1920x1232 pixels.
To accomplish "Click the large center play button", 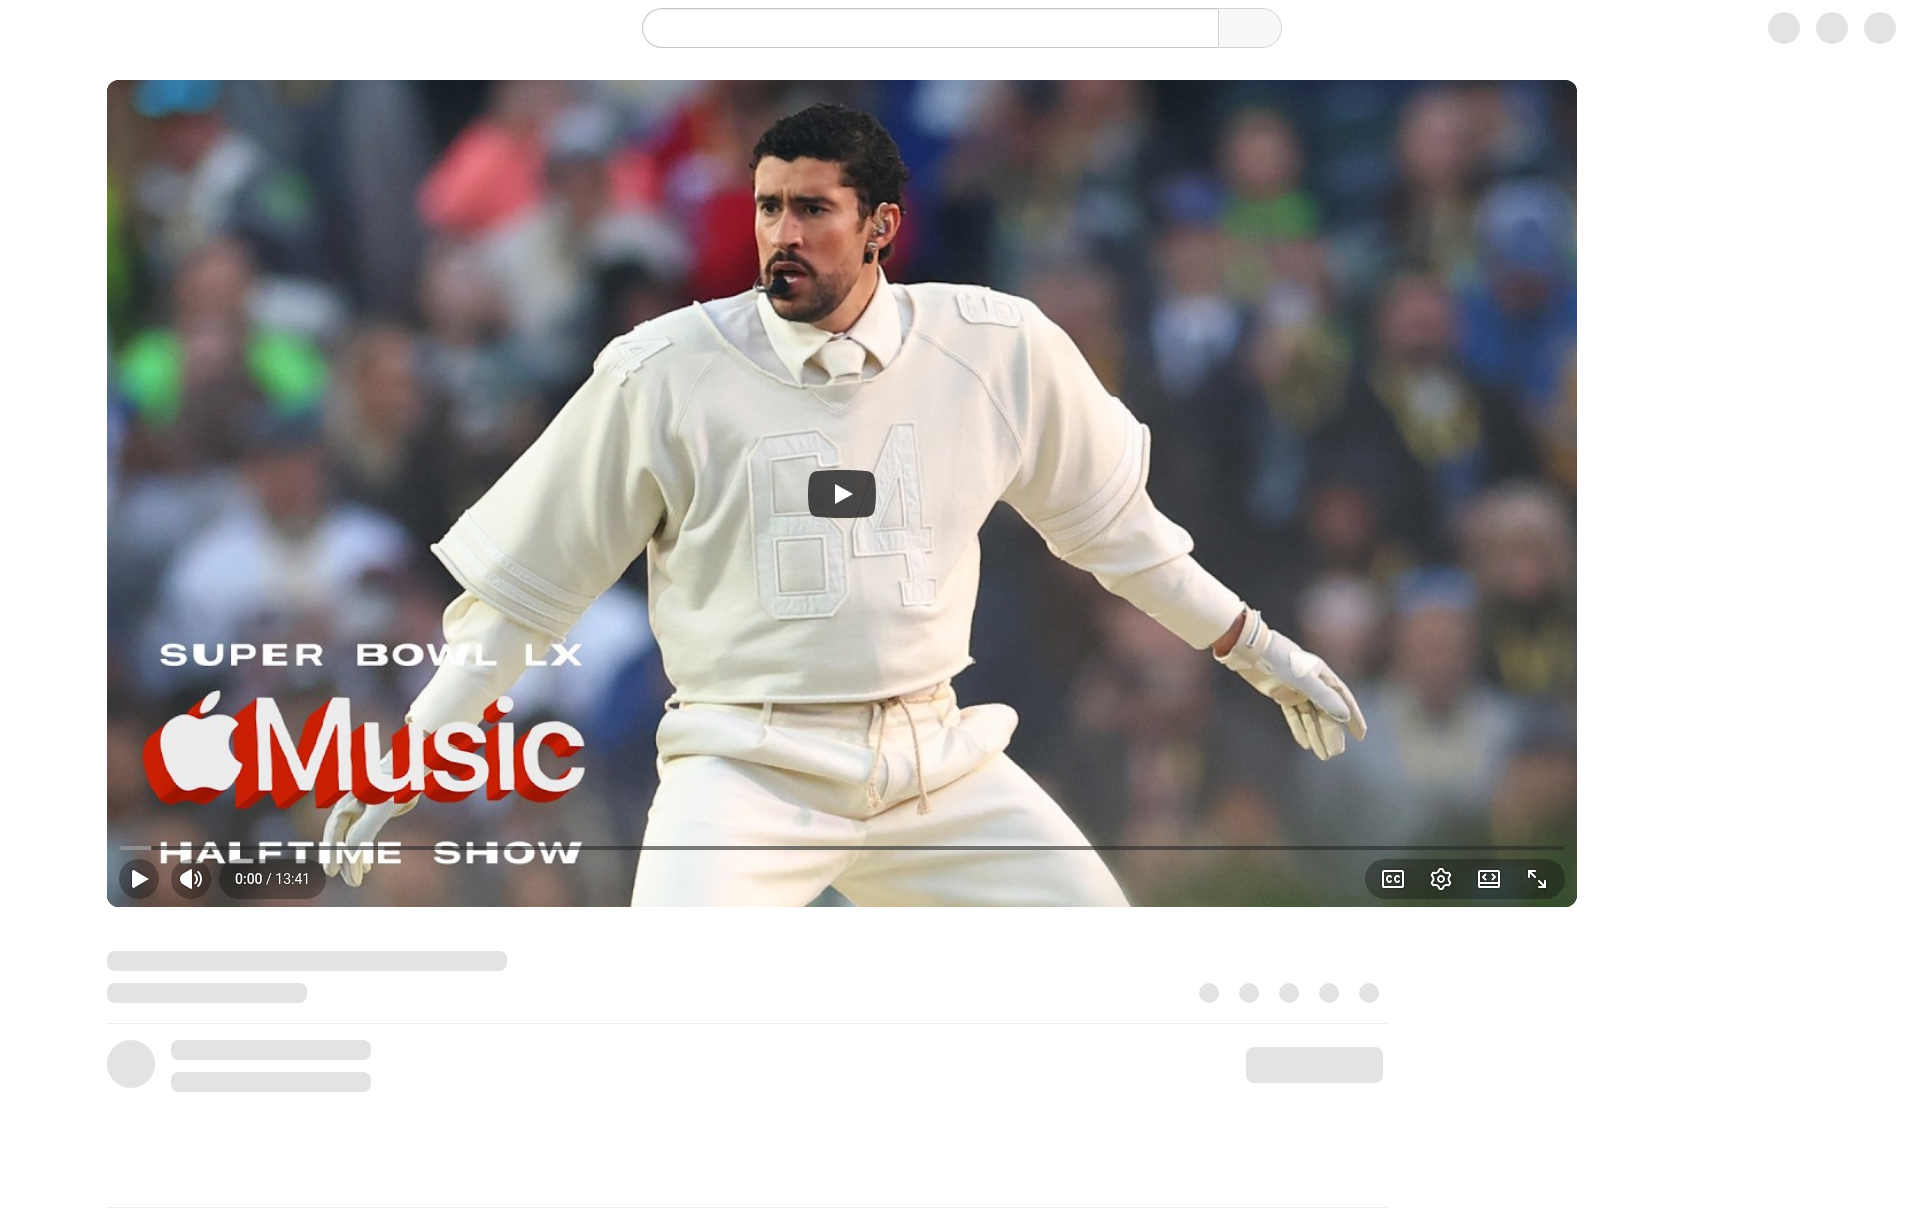I will tap(841, 494).
